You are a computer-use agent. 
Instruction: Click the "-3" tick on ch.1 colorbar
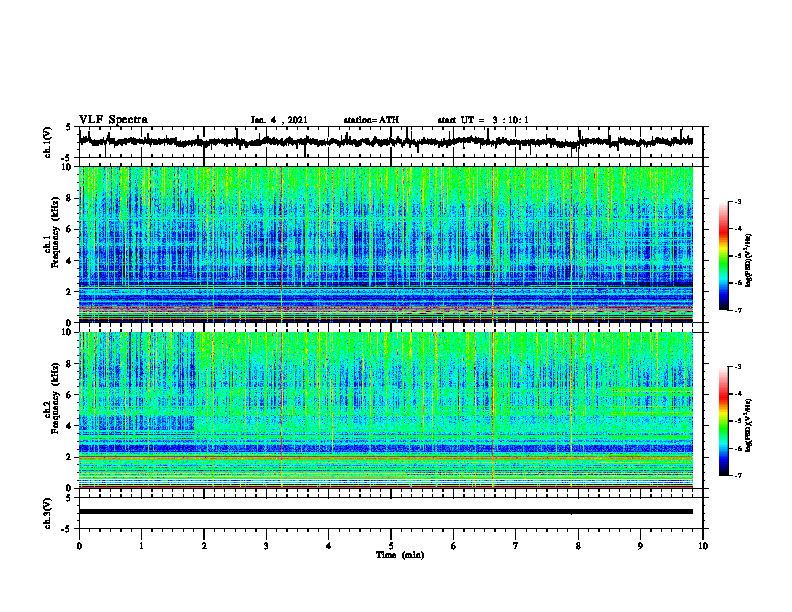coord(737,201)
